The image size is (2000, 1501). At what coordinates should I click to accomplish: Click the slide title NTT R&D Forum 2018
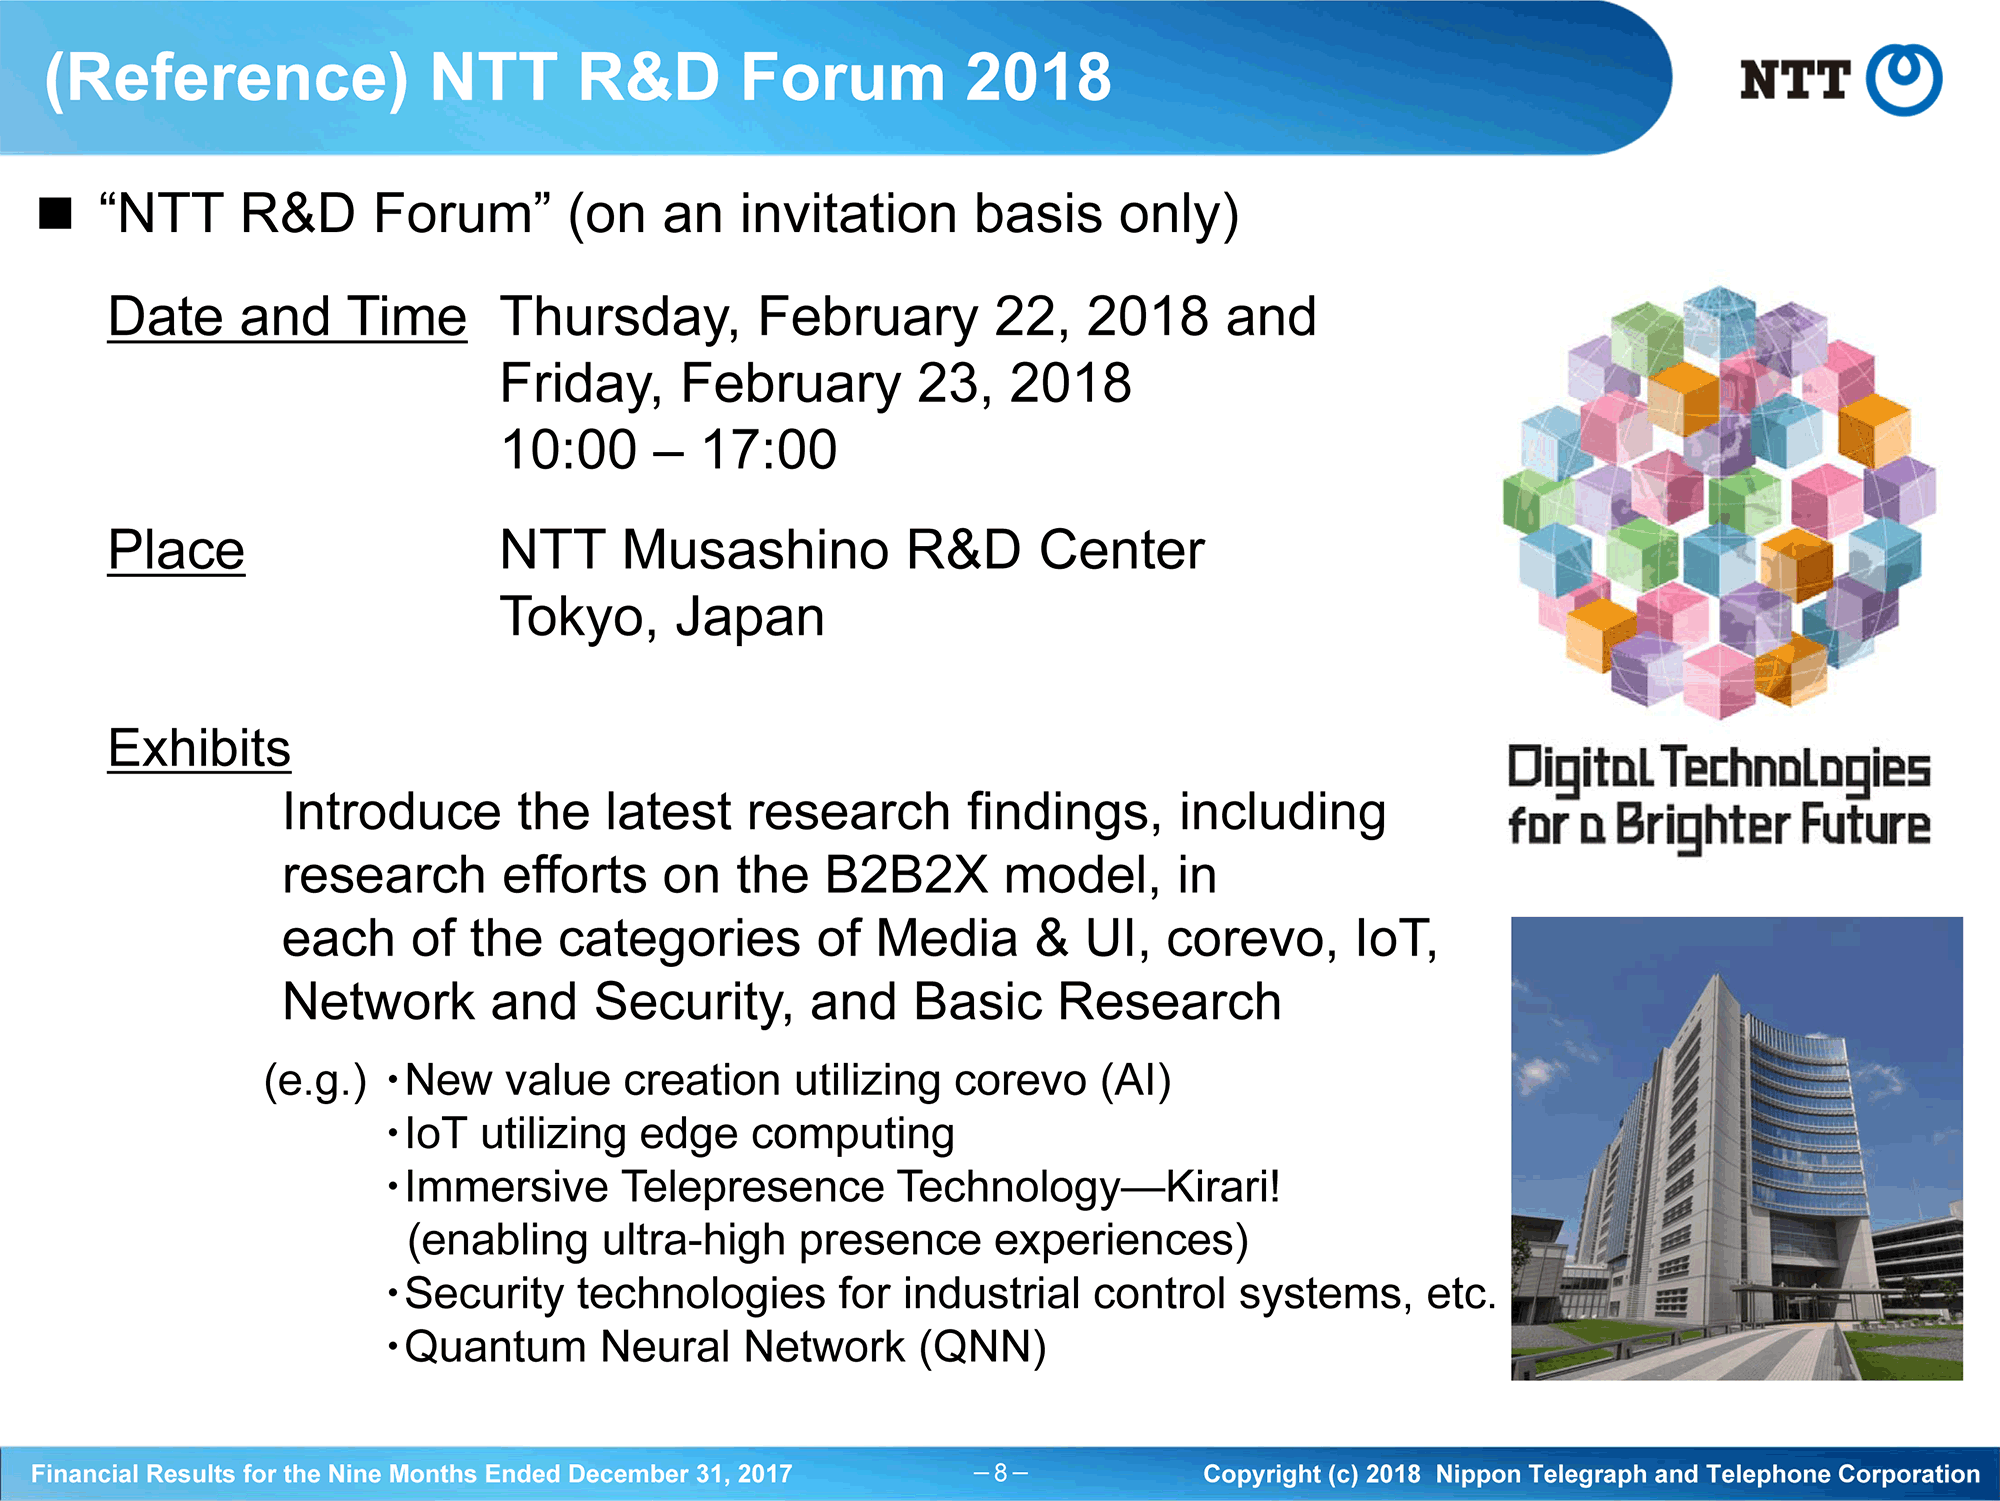tap(578, 77)
